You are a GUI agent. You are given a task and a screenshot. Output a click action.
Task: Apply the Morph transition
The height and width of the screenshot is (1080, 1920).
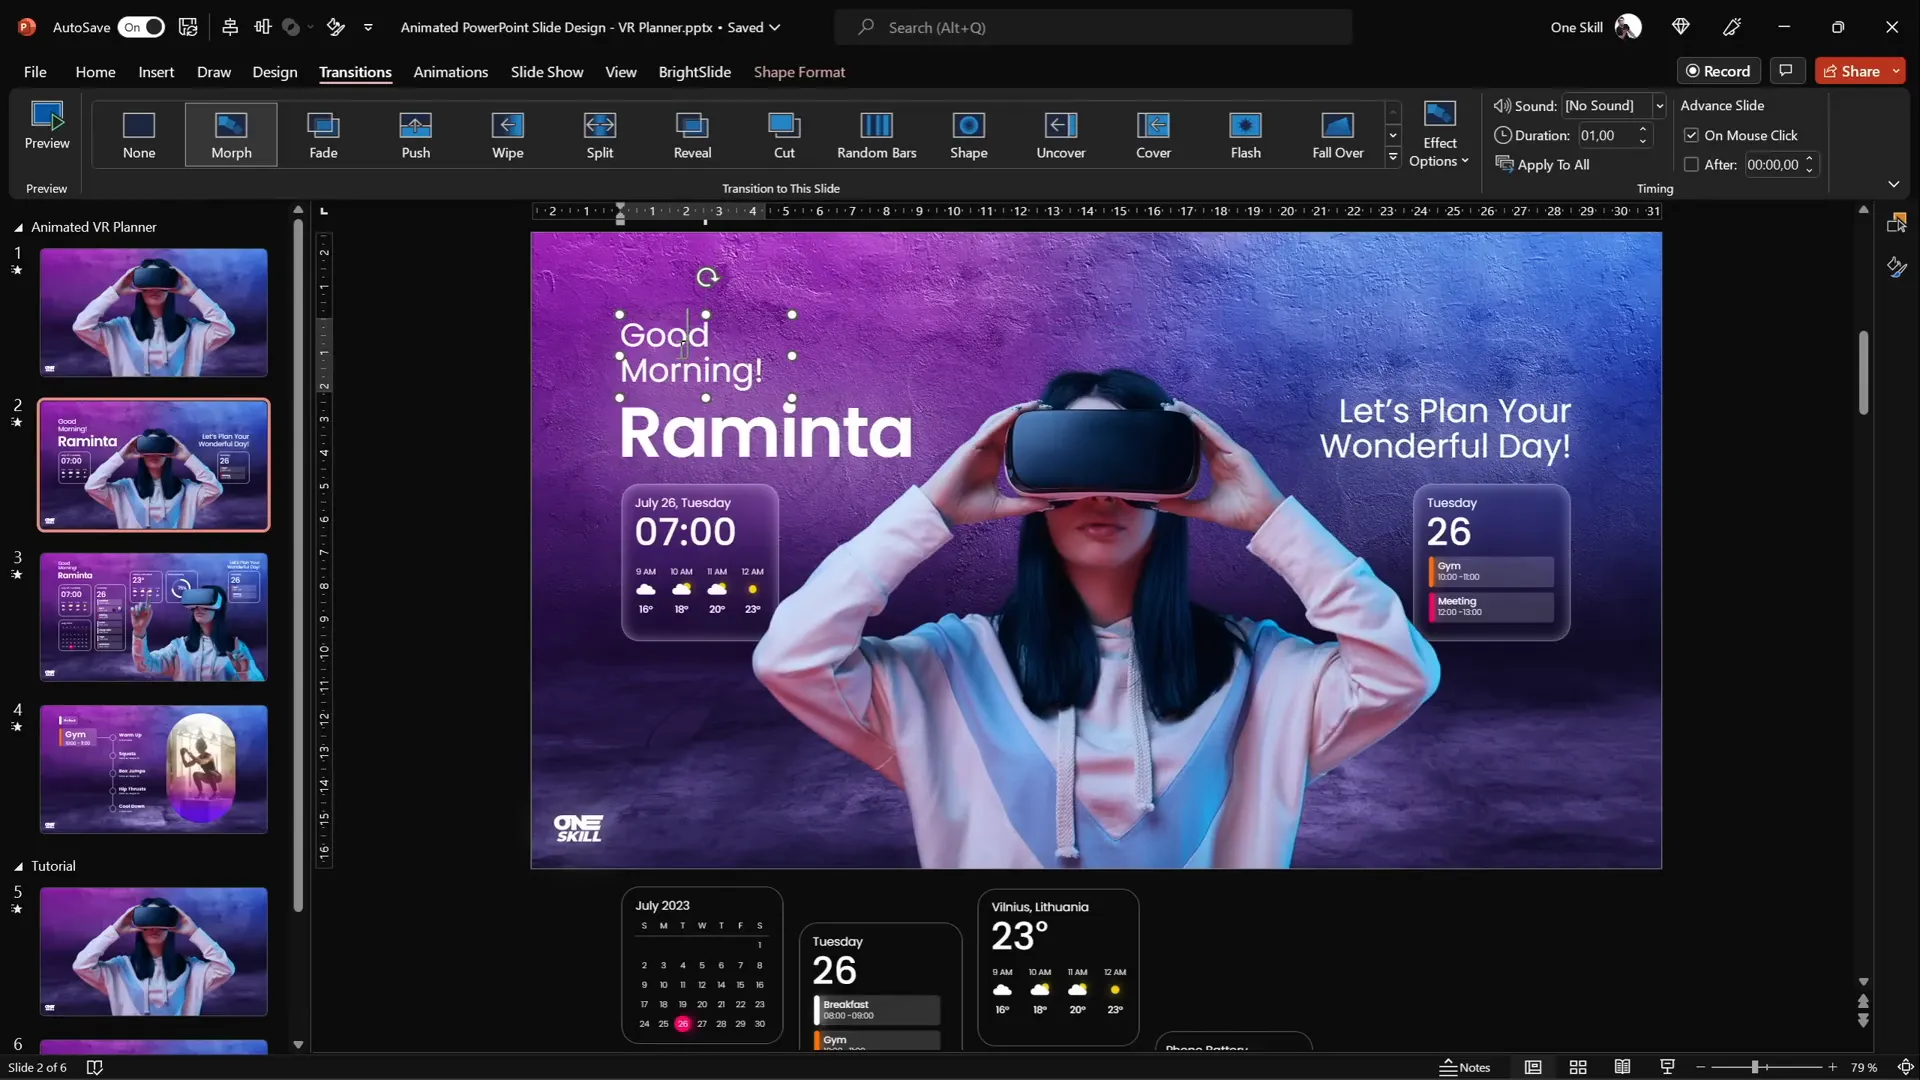tap(231, 134)
